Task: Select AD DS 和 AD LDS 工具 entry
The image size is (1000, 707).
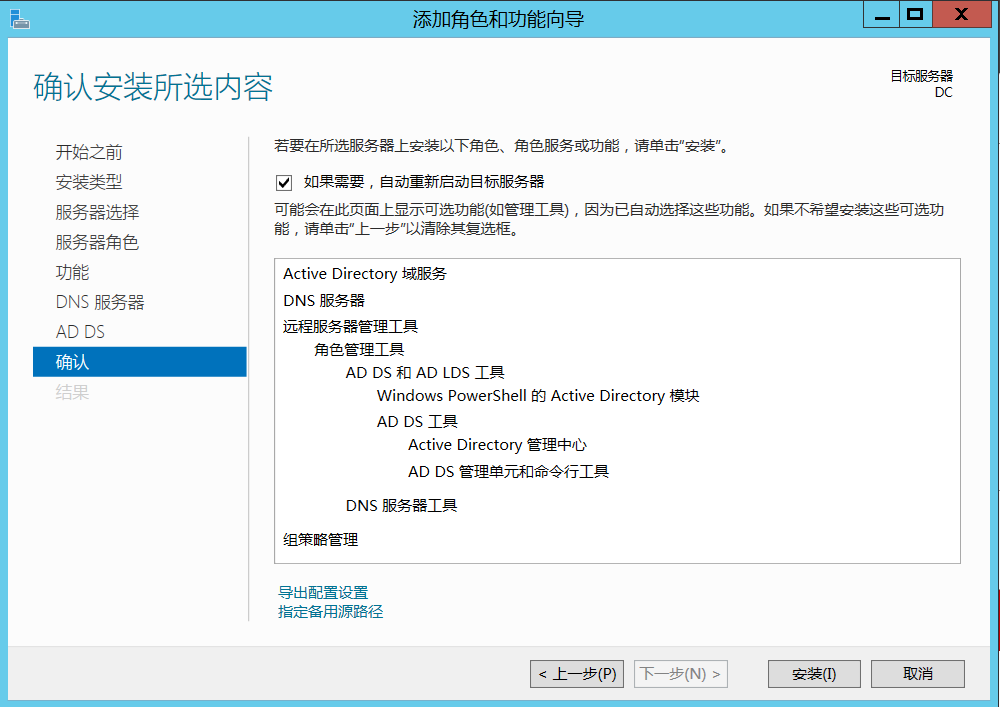Action: pyautogui.click(x=425, y=372)
